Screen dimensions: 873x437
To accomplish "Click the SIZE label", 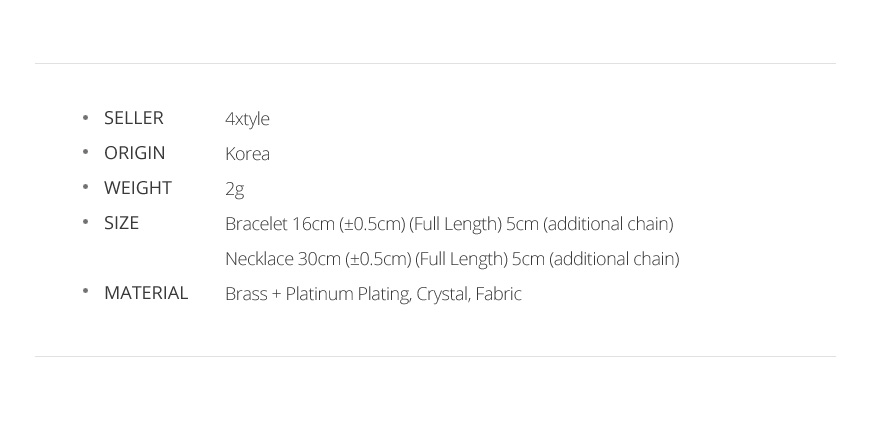I will [x=121, y=223].
